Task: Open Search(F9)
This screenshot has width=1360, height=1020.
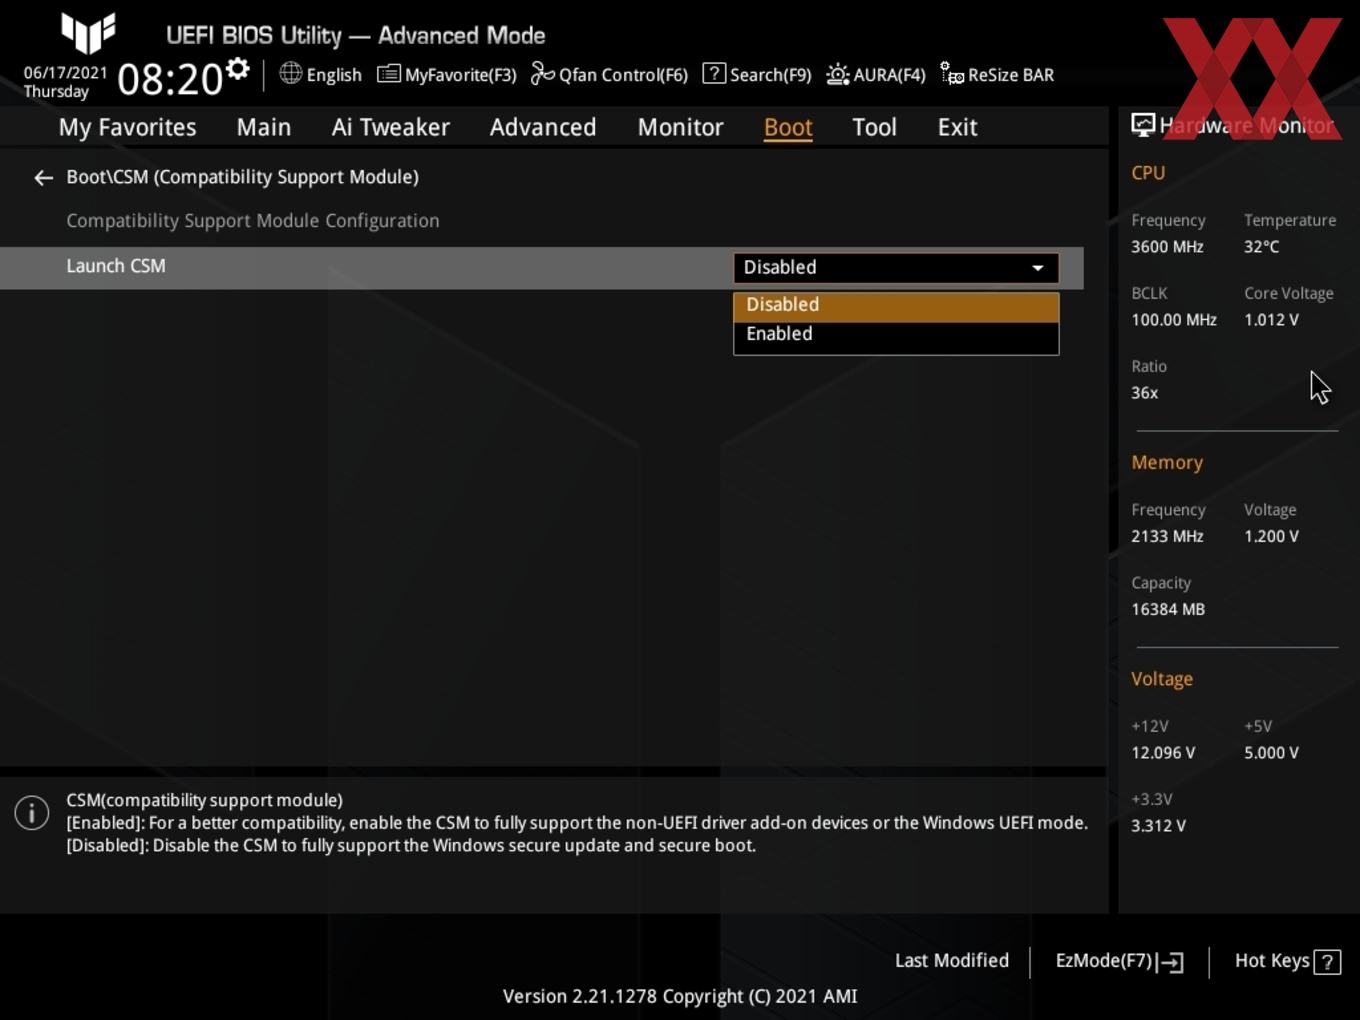Action: click(757, 75)
